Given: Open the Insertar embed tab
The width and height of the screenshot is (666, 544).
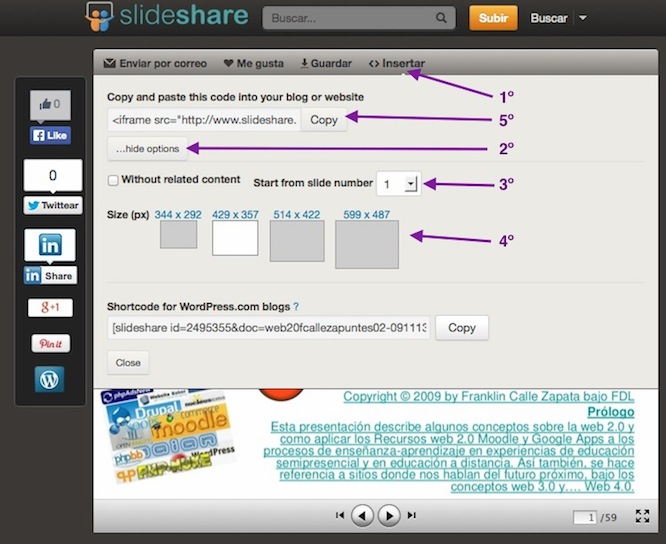Looking at the screenshot, I should (x=397, y=63).
